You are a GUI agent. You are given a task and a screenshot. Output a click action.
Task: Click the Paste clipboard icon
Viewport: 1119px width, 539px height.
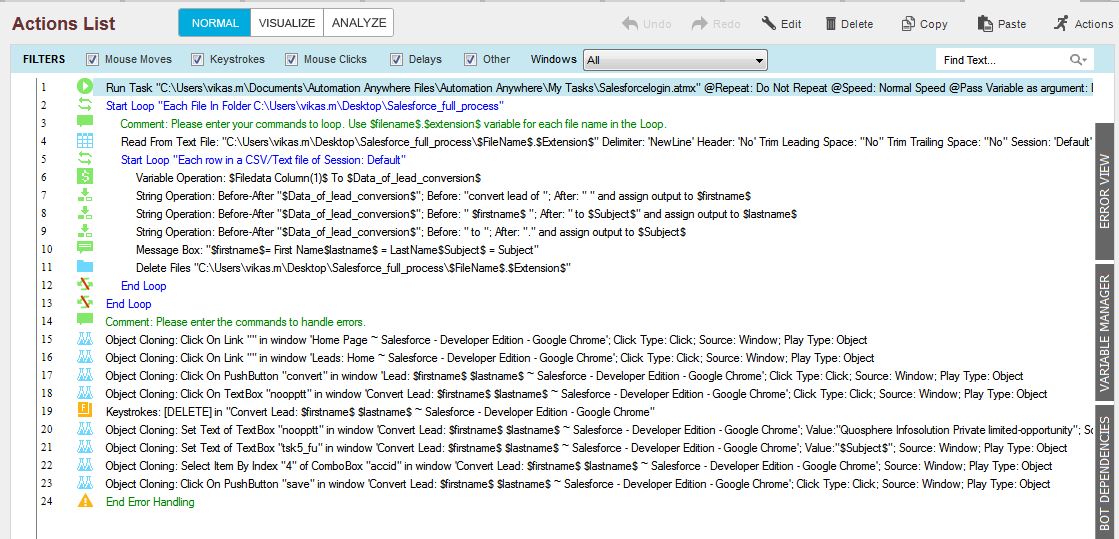point(986,23)
